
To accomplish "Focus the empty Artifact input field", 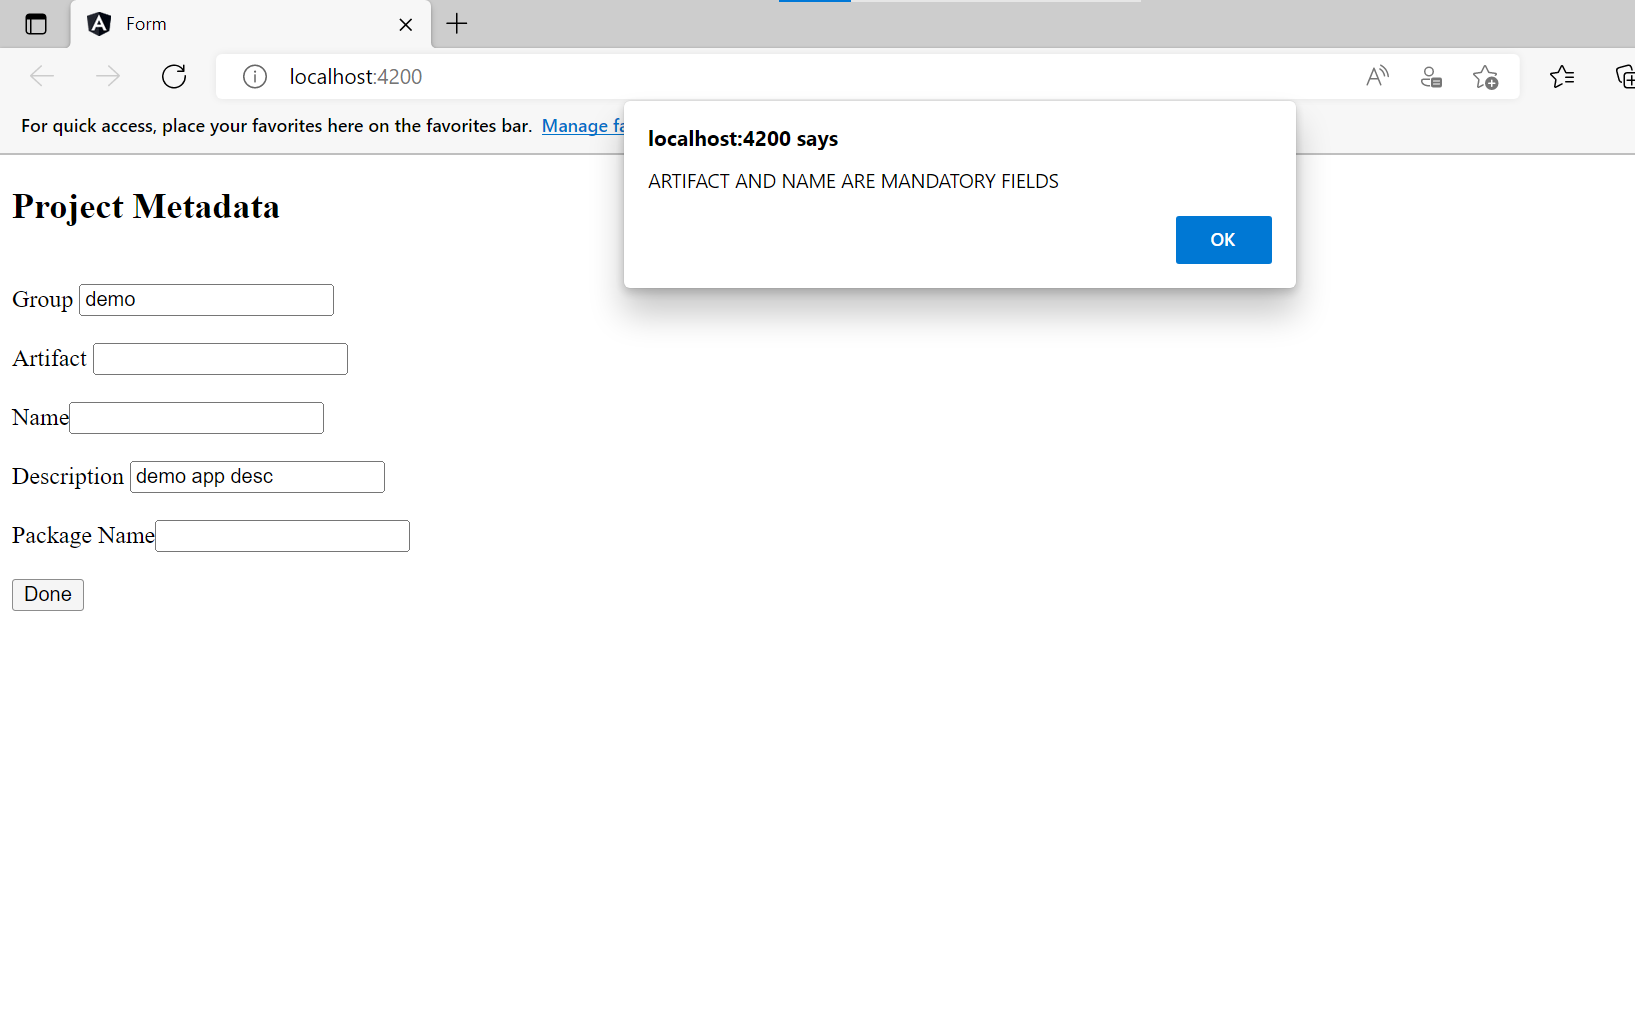I will tap(220, 359).
